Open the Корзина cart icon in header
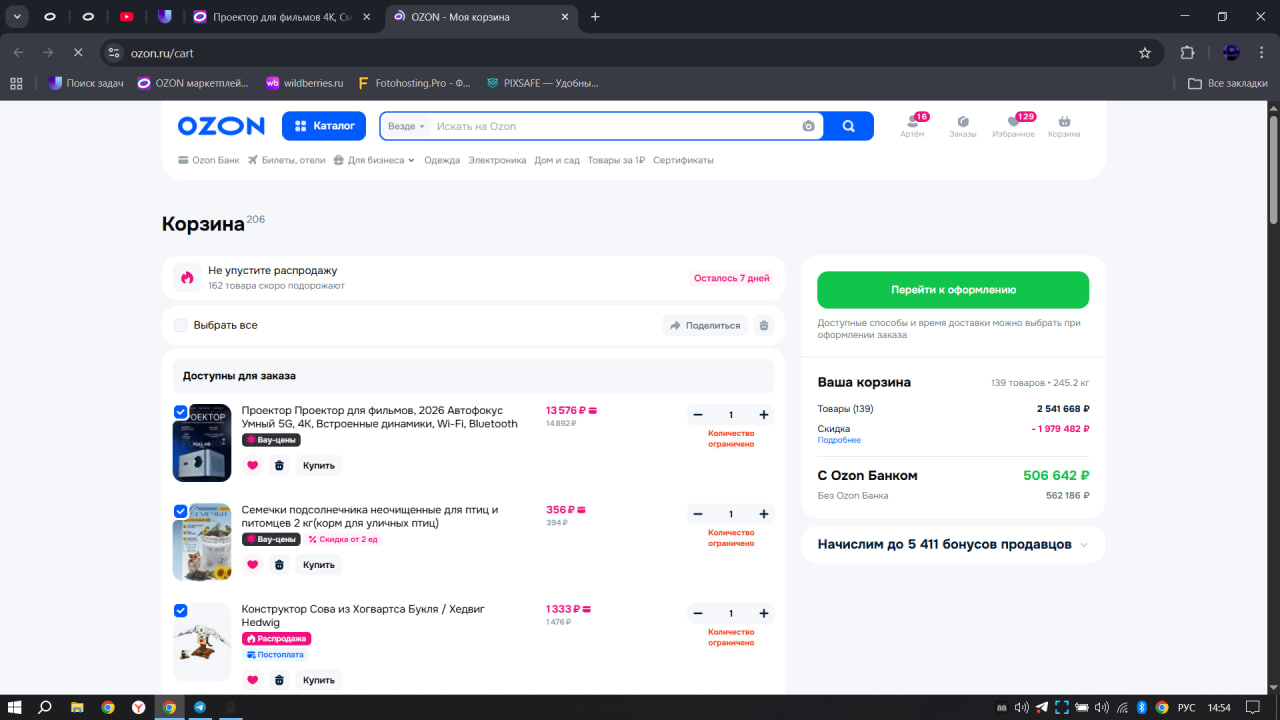This screenshot has width=1280, height=720. click(x=1064, y=126)
